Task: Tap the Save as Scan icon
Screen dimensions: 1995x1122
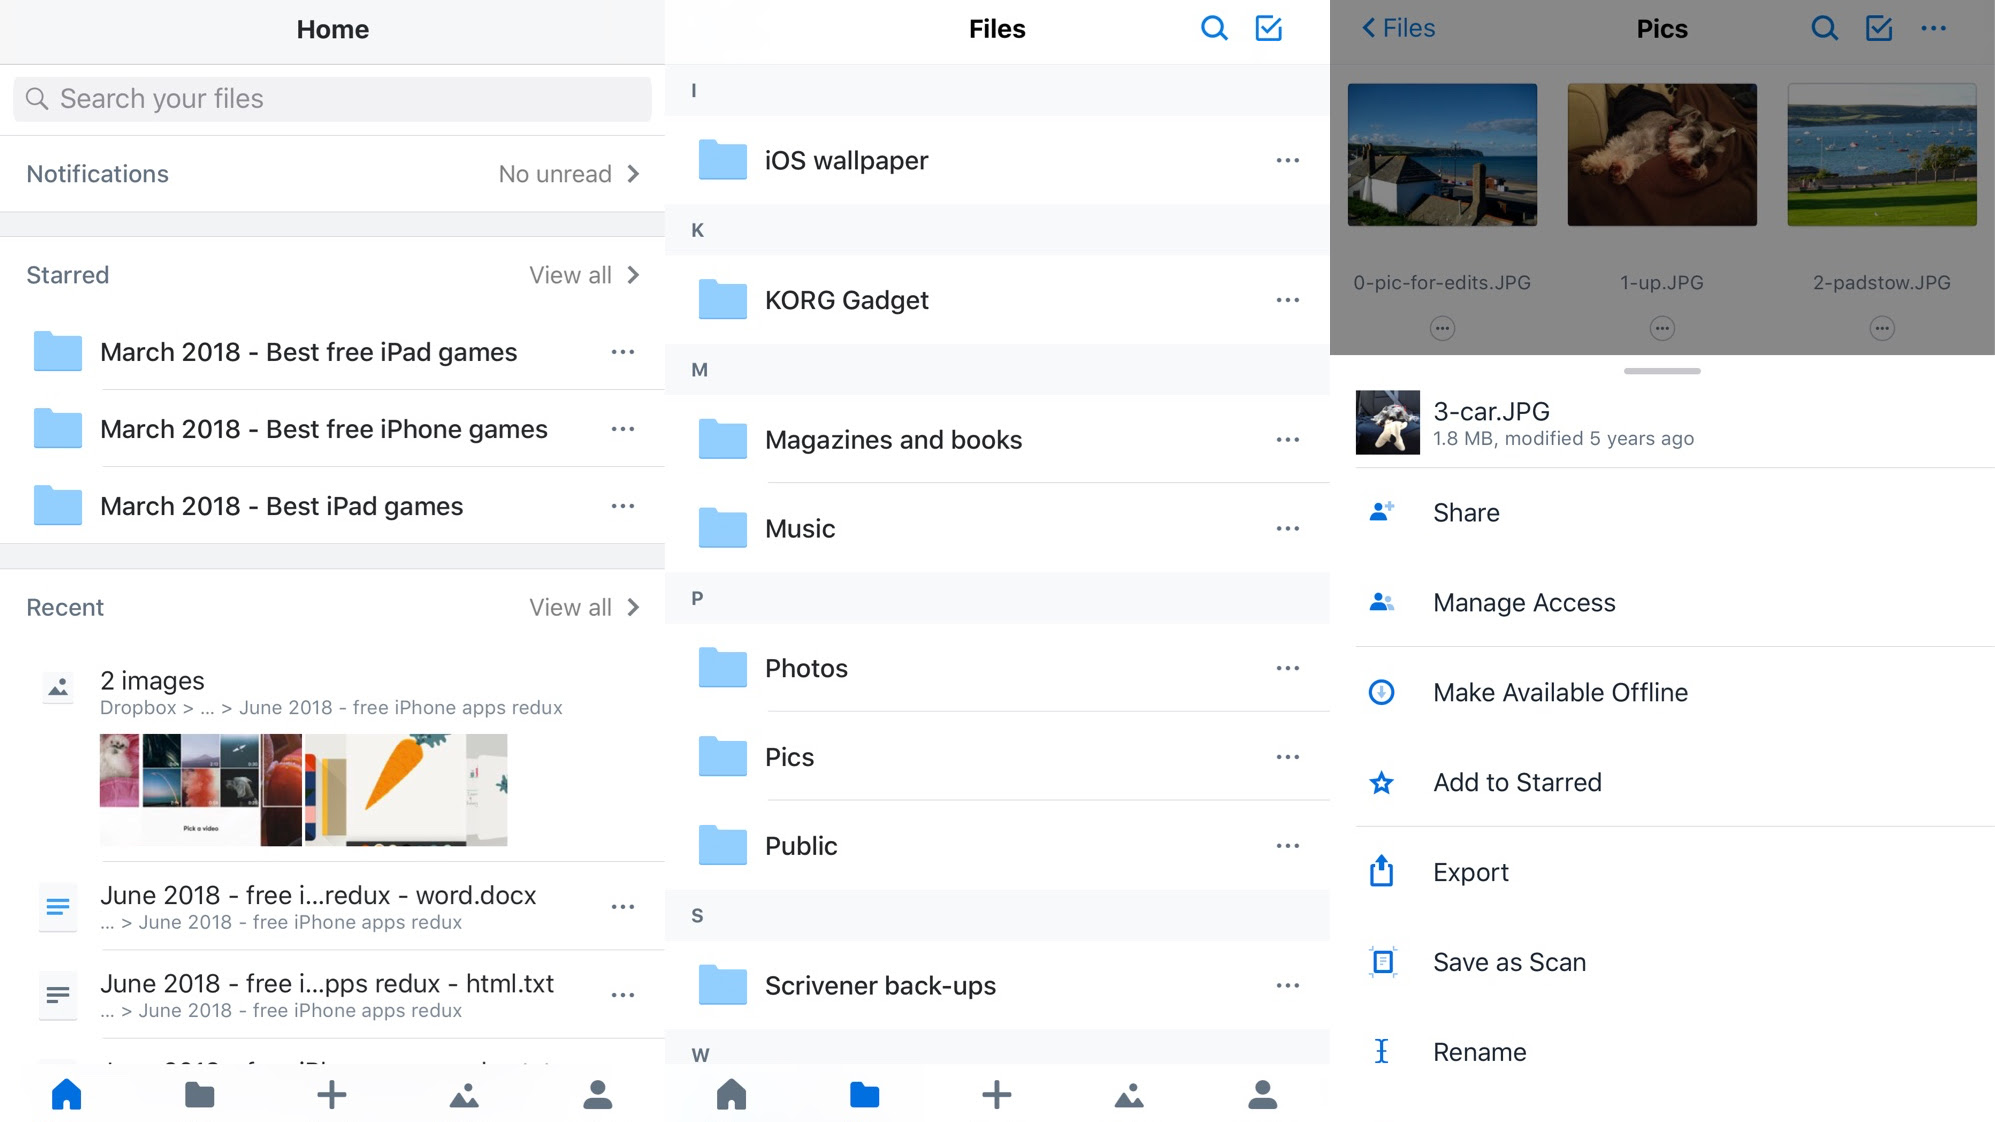Action: [1382, 961]
